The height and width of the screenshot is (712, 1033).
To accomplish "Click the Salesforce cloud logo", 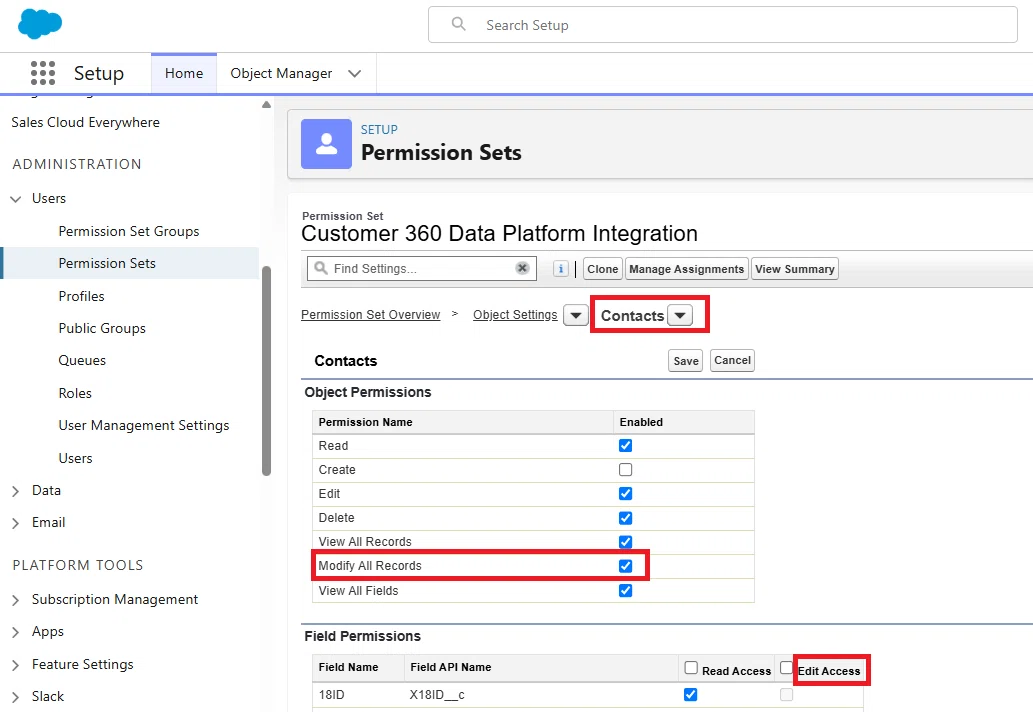I will [x=40, y=24].
